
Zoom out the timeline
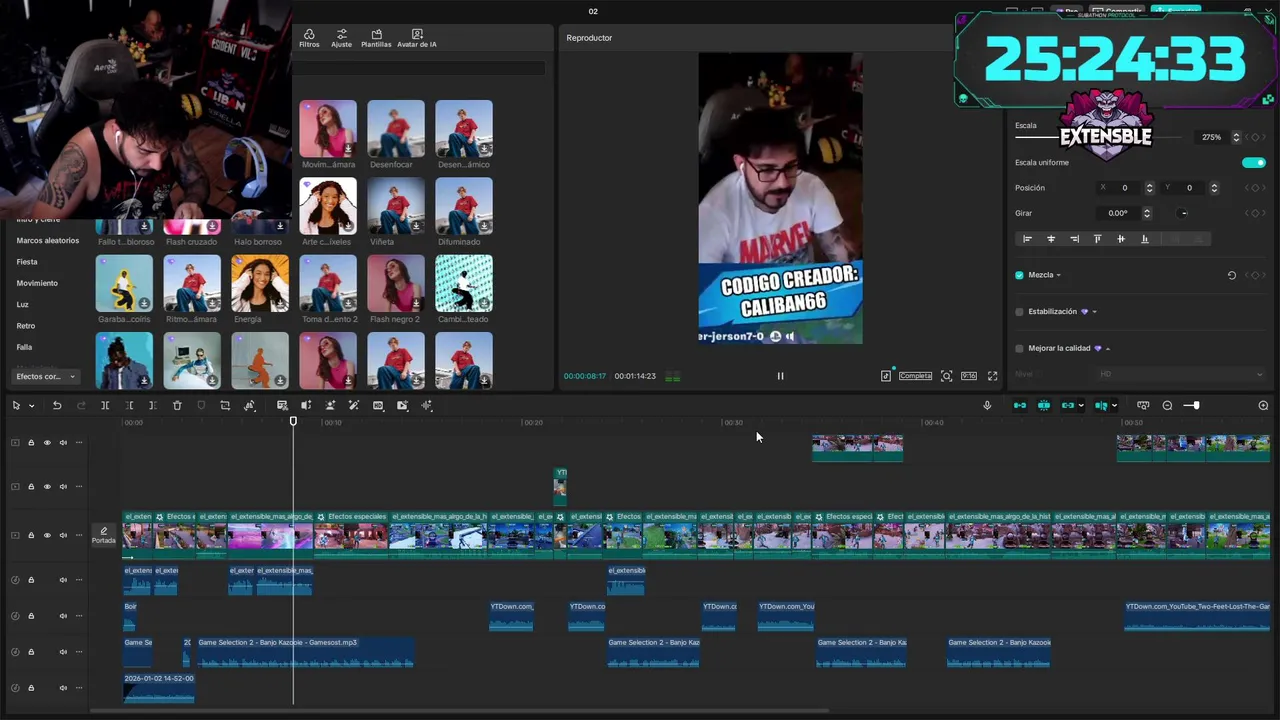click(x=1167, y=405)
